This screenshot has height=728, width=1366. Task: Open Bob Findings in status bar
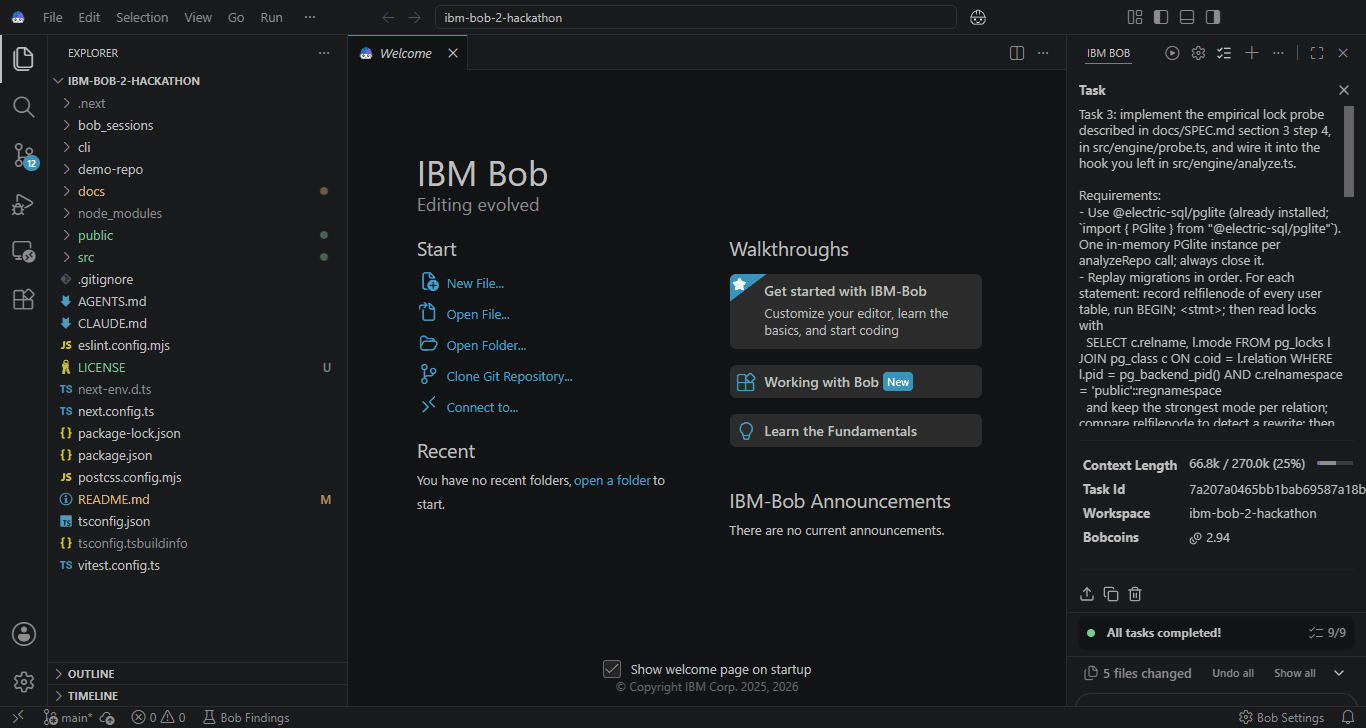pos(246,717)
